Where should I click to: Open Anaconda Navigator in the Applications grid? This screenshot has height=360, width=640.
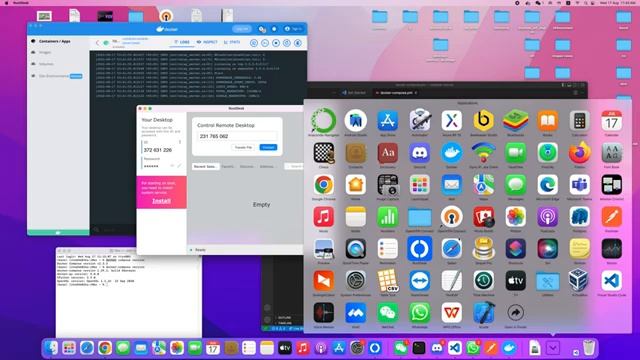pyautogui.click(x=323, y=121)
